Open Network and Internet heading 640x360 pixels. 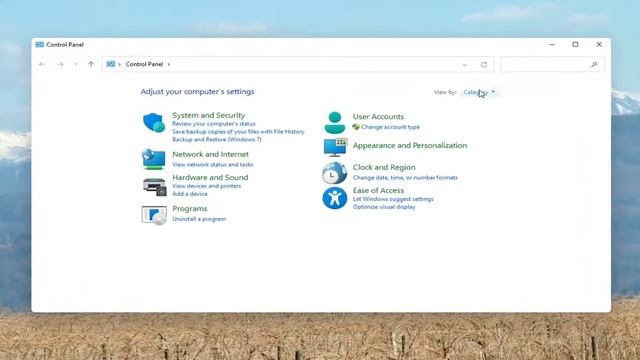click(211, 154)
